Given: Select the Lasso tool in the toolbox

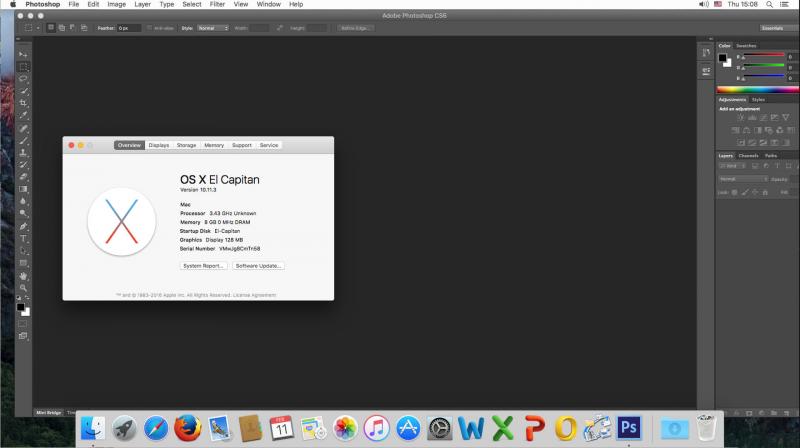Looking at the screenshot, I should (23, 79).
